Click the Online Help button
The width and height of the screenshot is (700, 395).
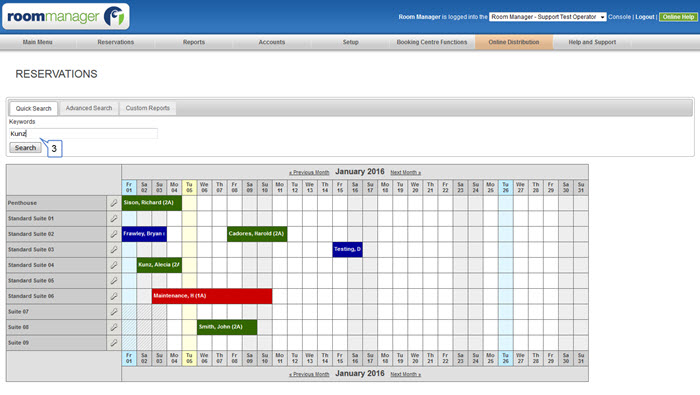pos(678,17)
